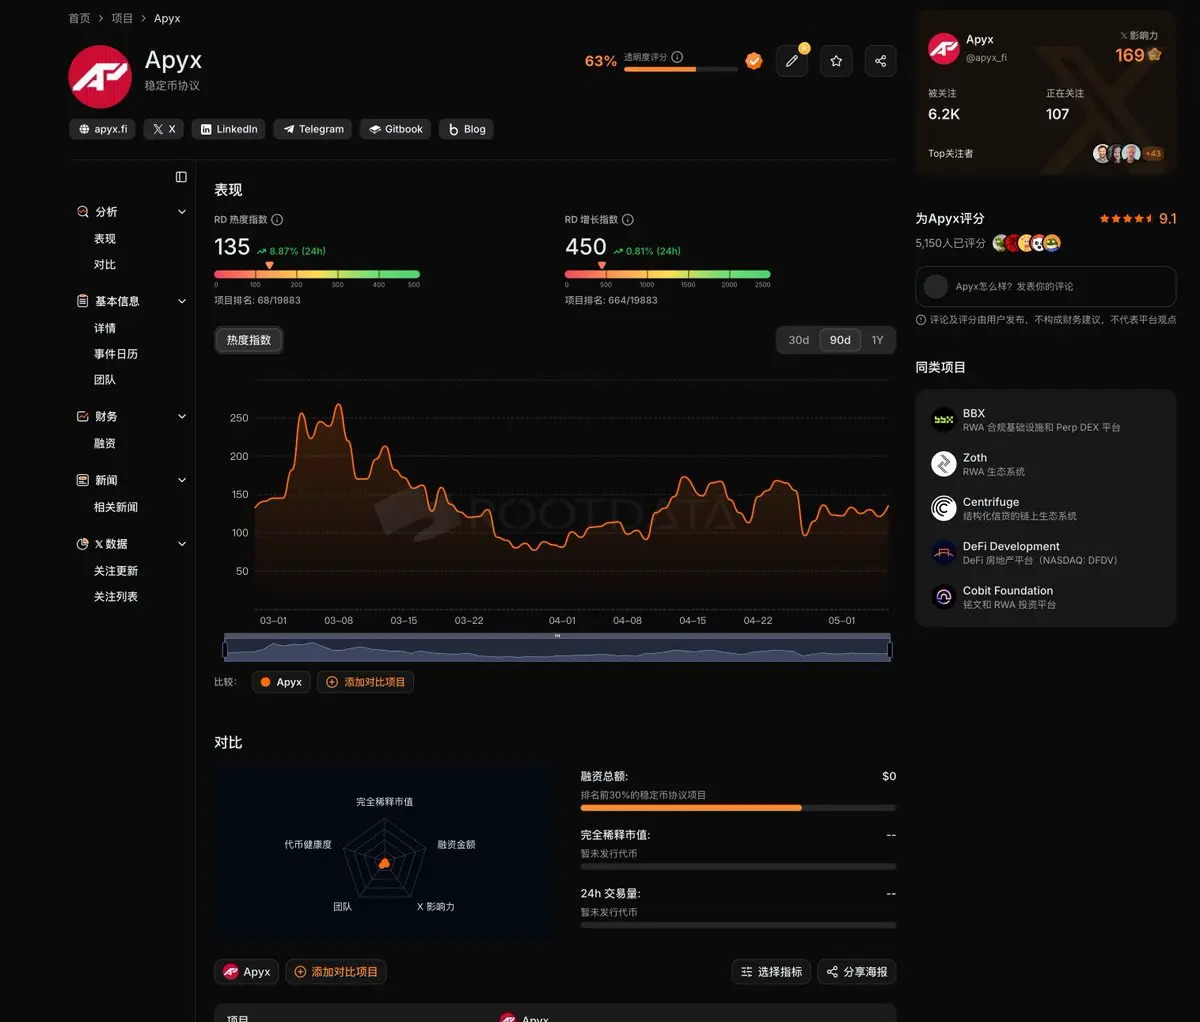Collapse the 新闻 sidebar section
1200x1022 pixels.
[182, 480]
